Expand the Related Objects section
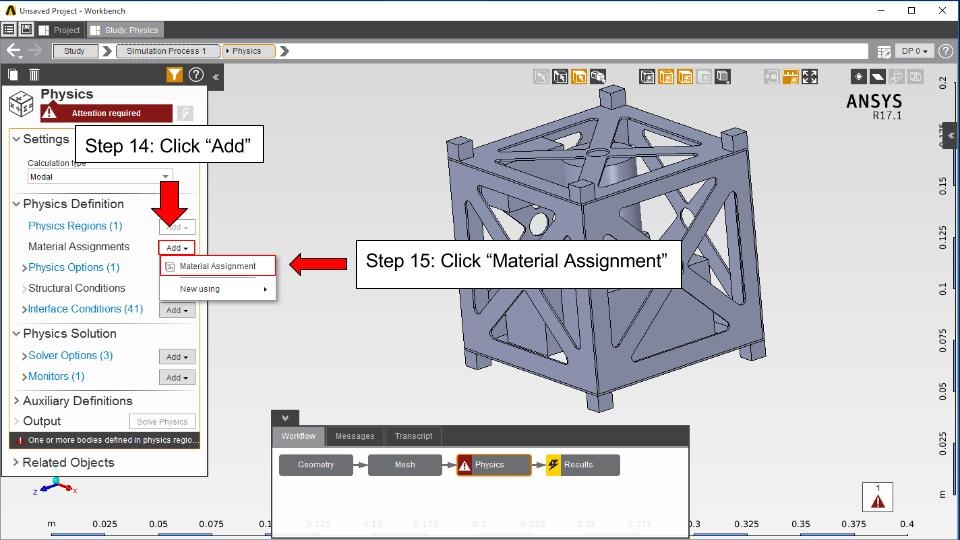Viewport: 960px width, 540px height. 17,463
